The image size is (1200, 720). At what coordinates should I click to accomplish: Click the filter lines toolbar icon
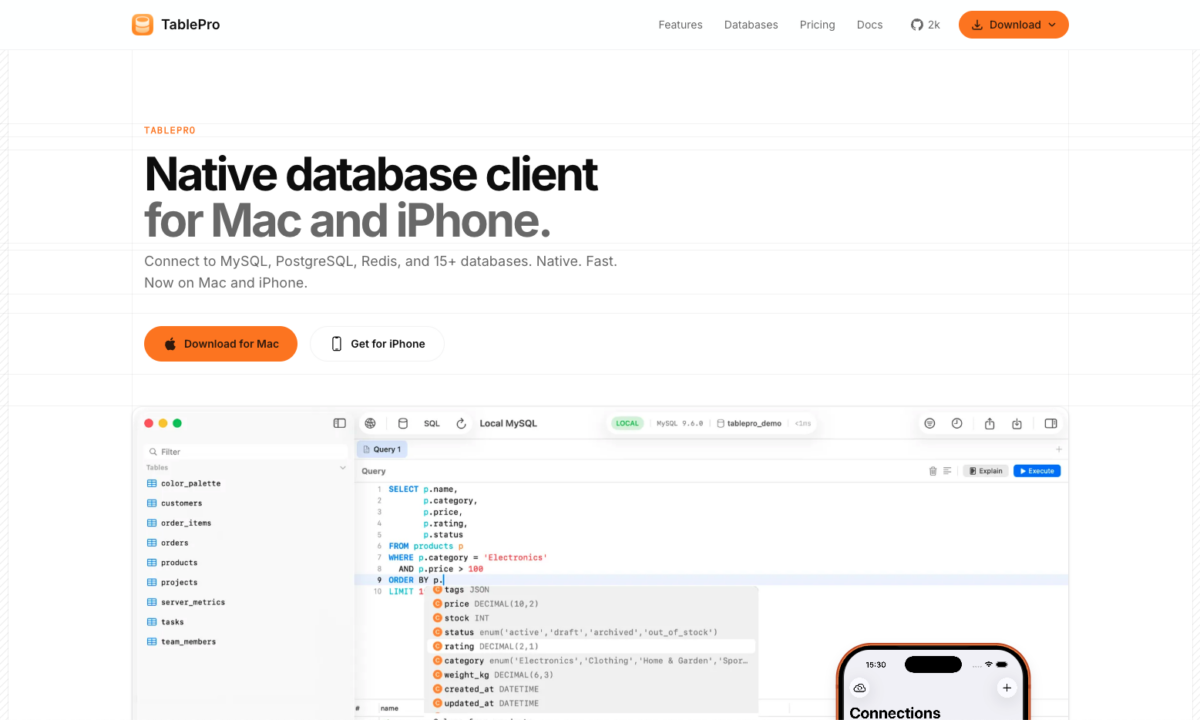point(929,423)
